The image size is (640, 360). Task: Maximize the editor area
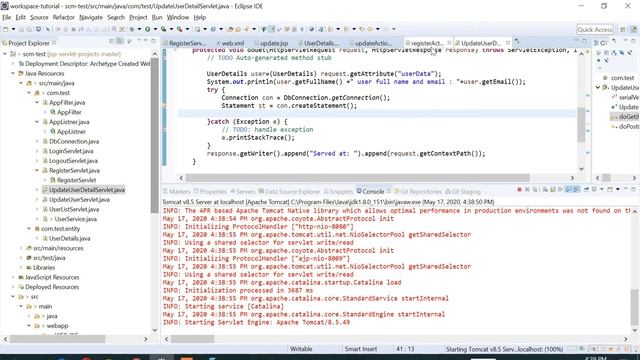tap(584, 41)
